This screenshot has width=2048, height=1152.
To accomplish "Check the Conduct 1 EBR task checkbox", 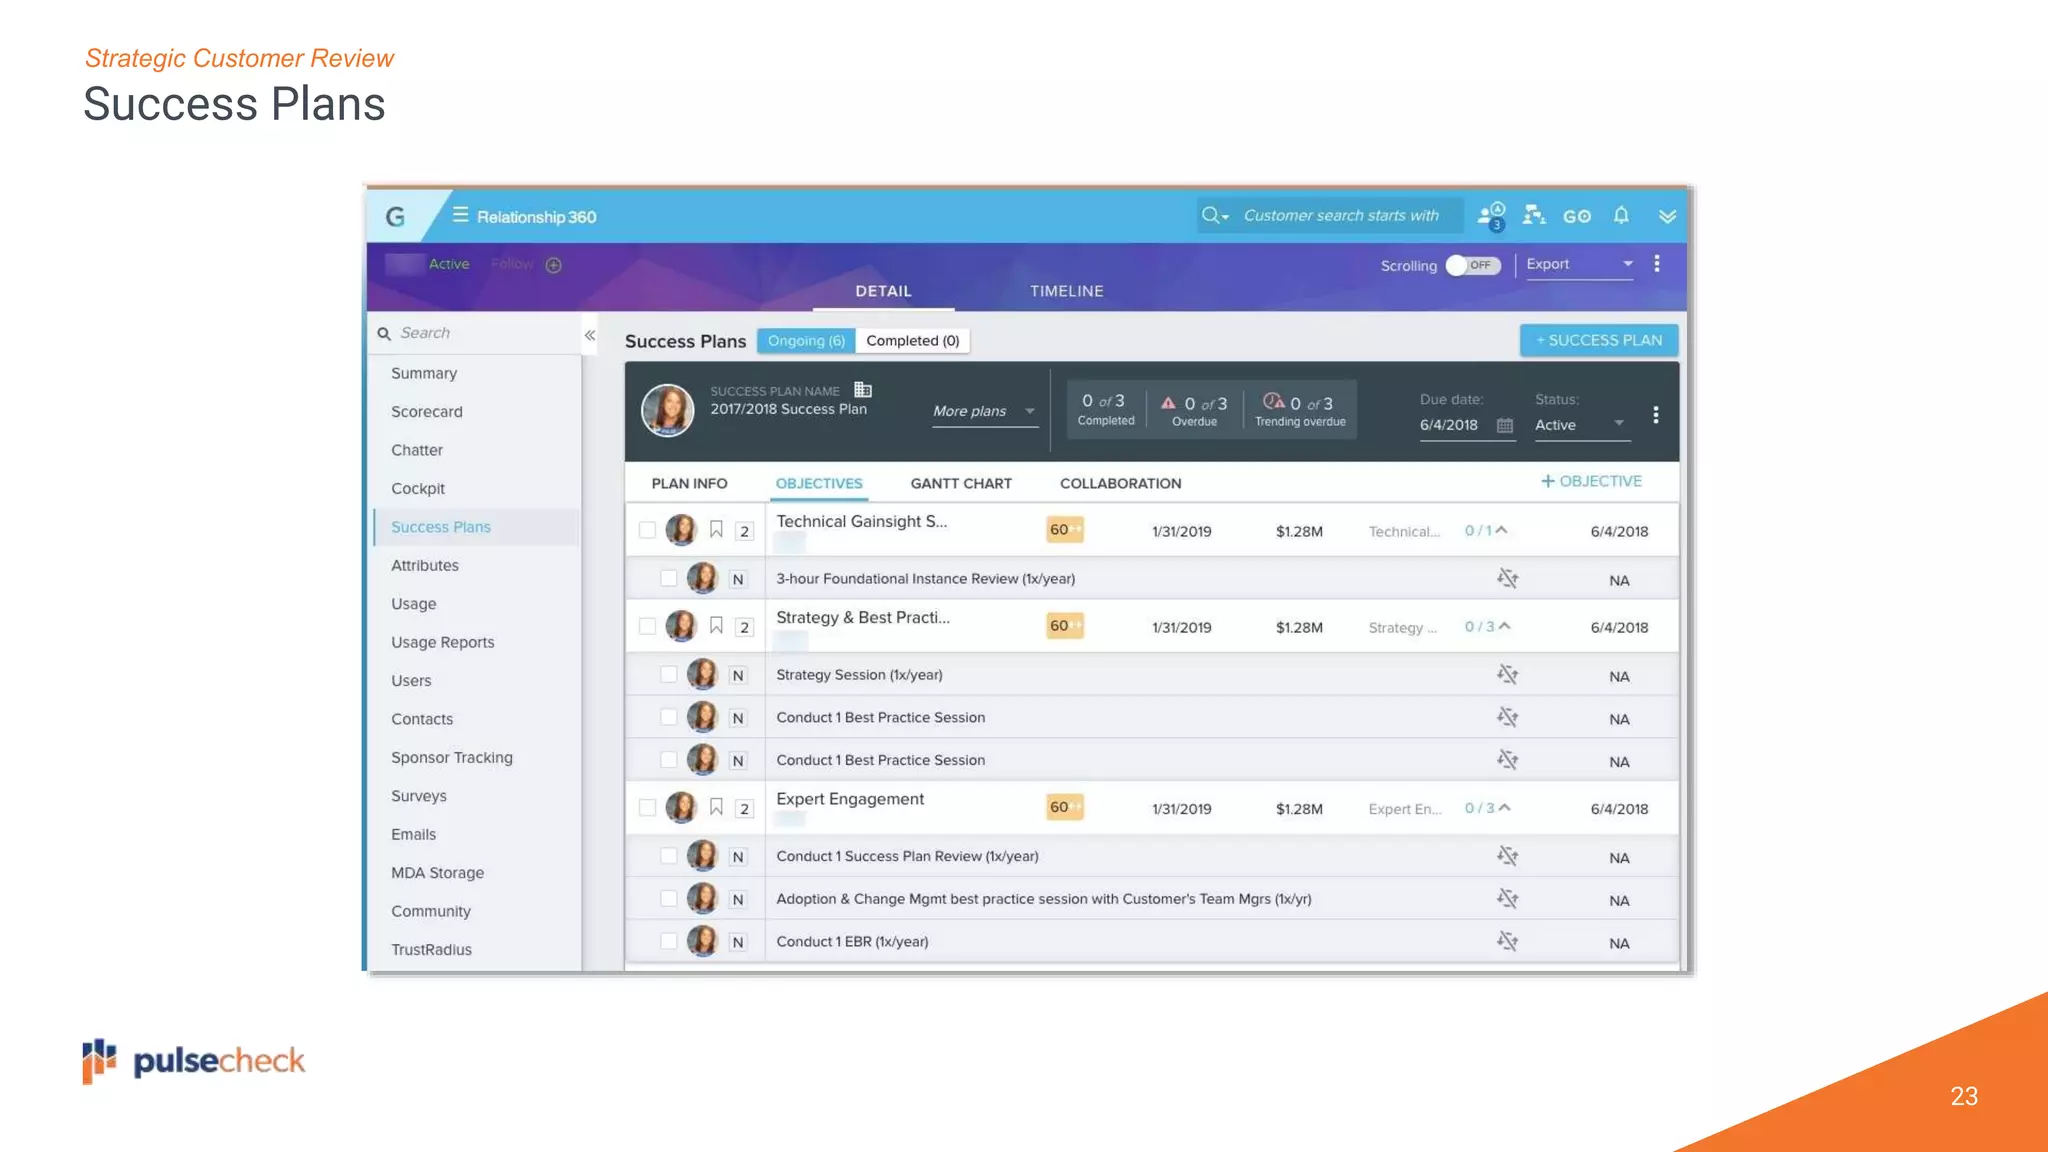I will point(669,941).
